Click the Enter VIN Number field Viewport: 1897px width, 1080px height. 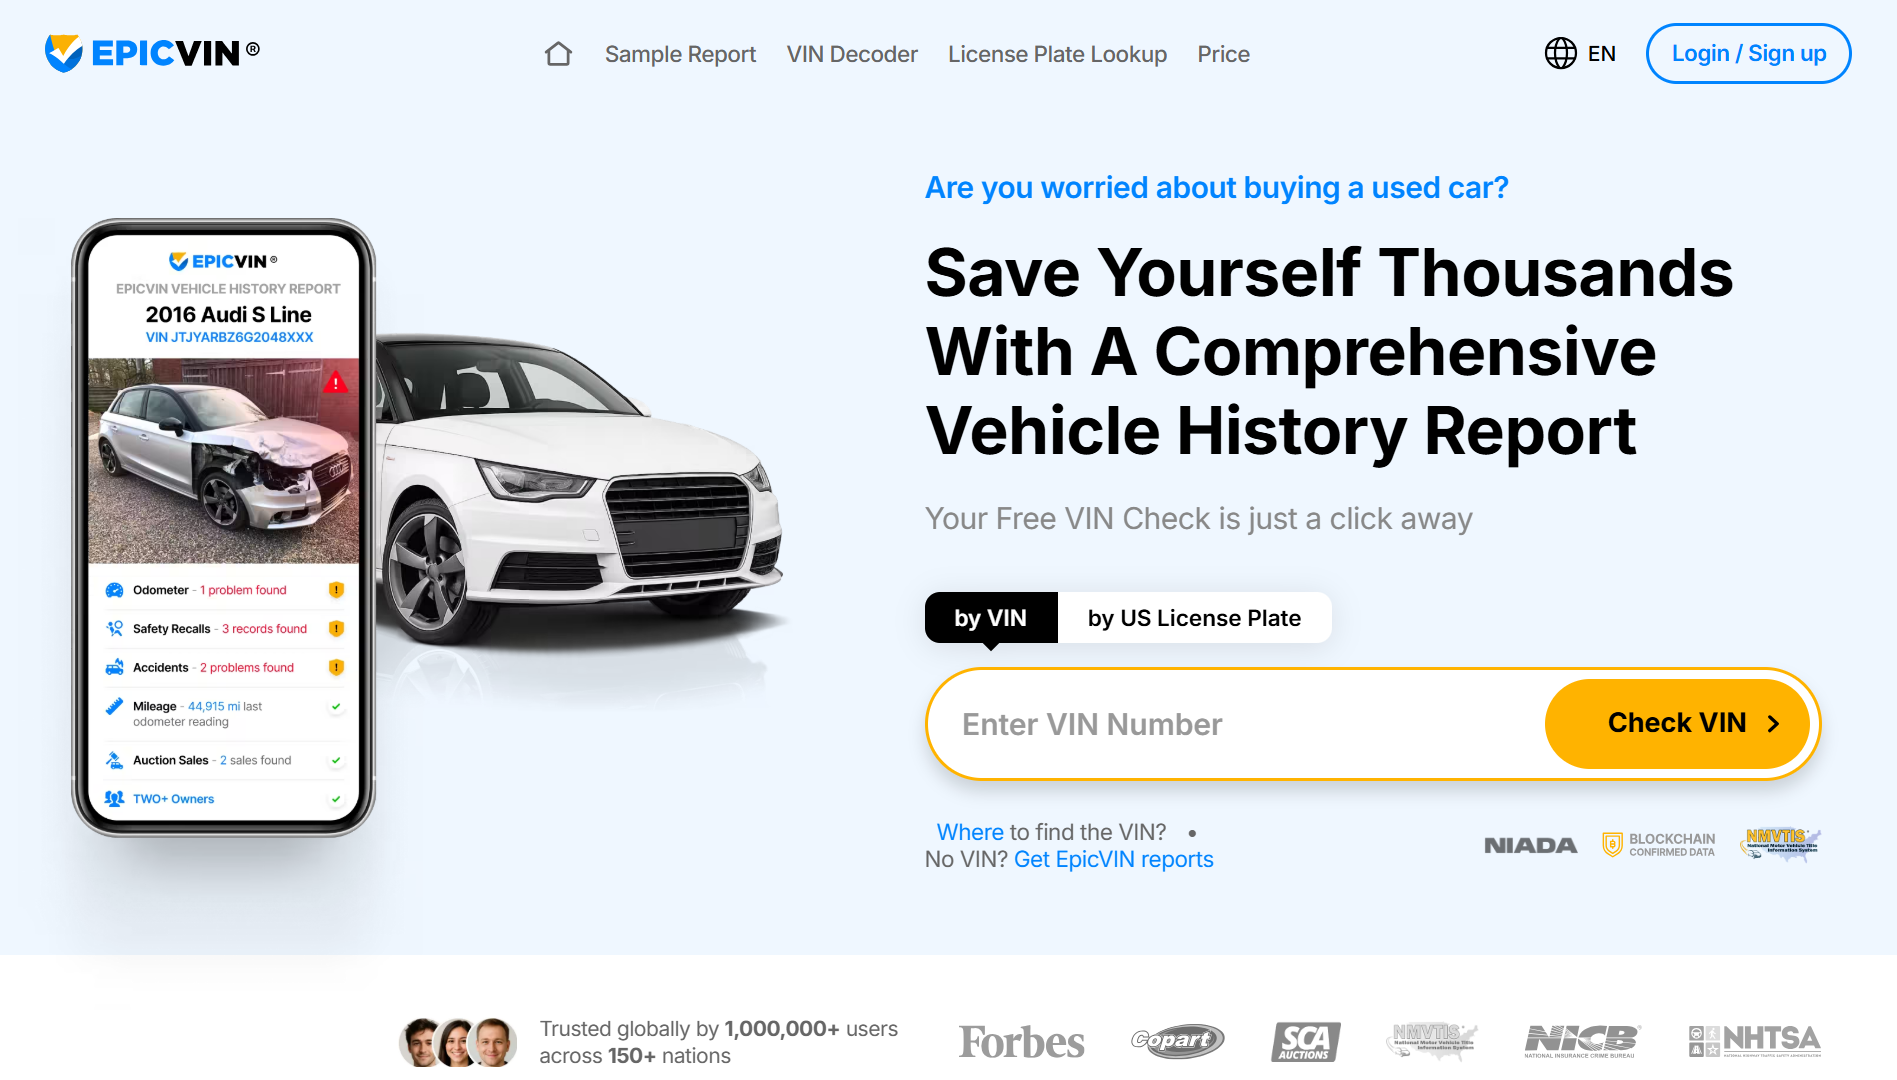pos(1236,724)
